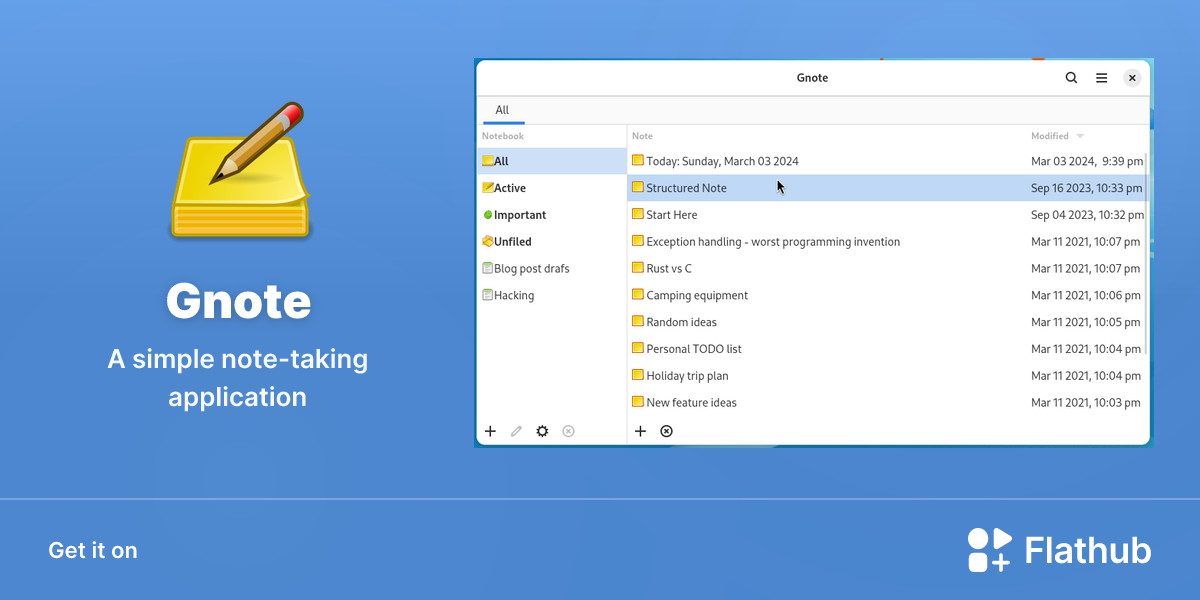1200x600 pixels.
Task: Open the Personal TODO list note
Action: pos(887,350)
